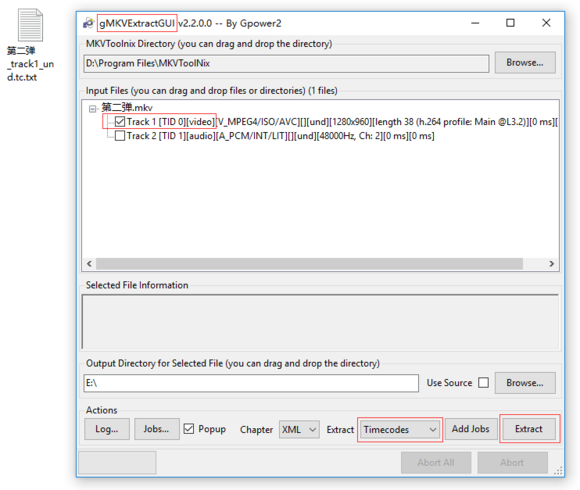This screenshot has height=490, width=580.
Task: Click the scroll left arrow in file list
Action: [89, 264]
